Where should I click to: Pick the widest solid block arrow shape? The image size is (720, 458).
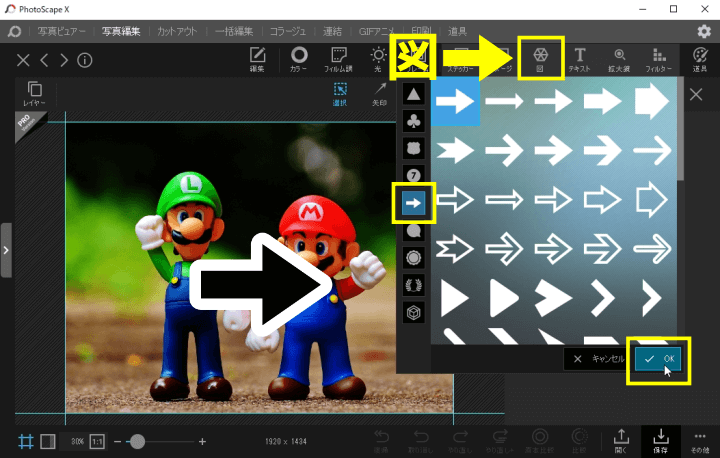pos(652,101)
